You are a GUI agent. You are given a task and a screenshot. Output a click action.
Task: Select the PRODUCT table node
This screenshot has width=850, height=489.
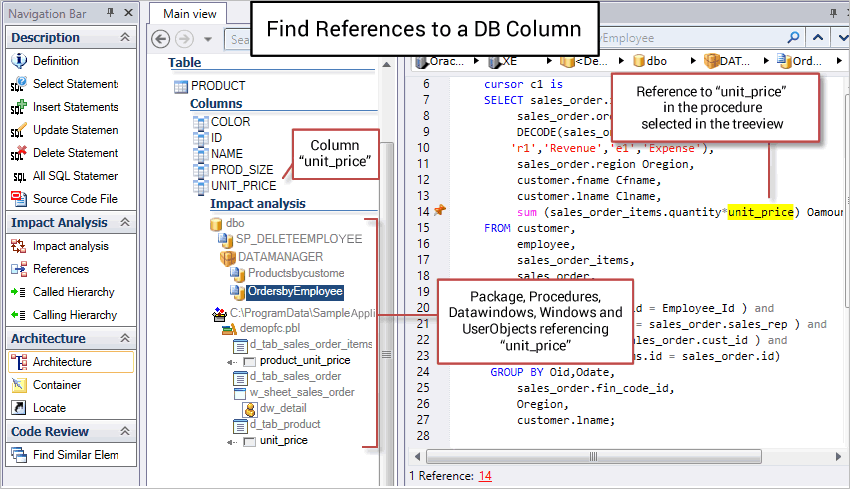(x=210, y=86)
